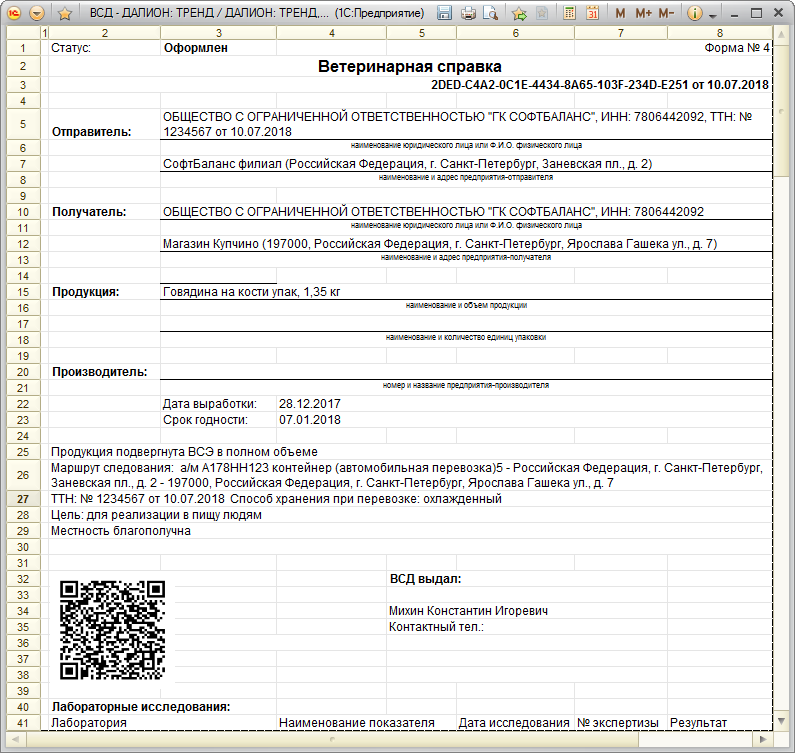
Task: Click the status value 'Оформлен'
Action: [x=196, y=48]
